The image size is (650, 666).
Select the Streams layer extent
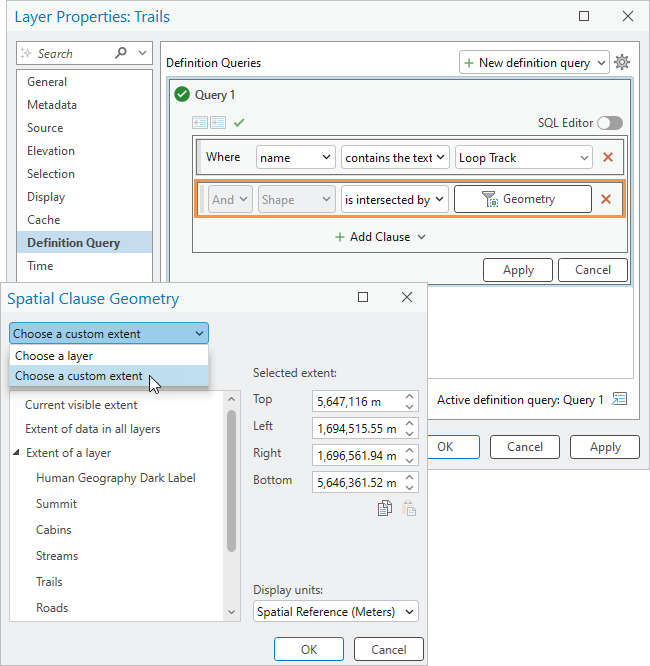57,556
